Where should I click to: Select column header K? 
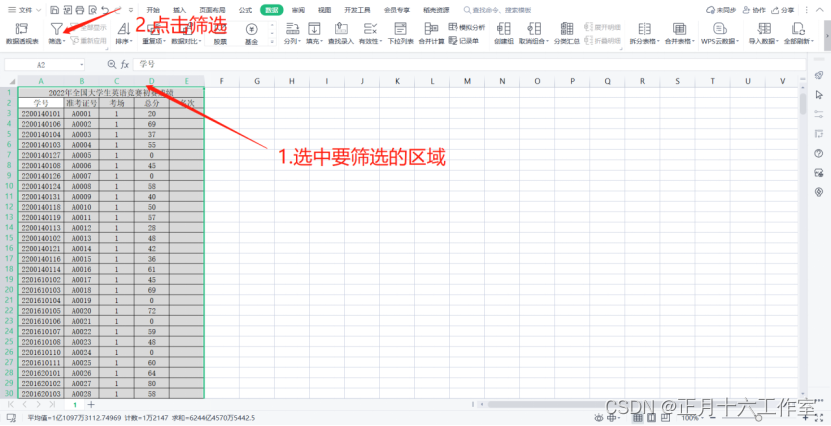pos(397,81)
